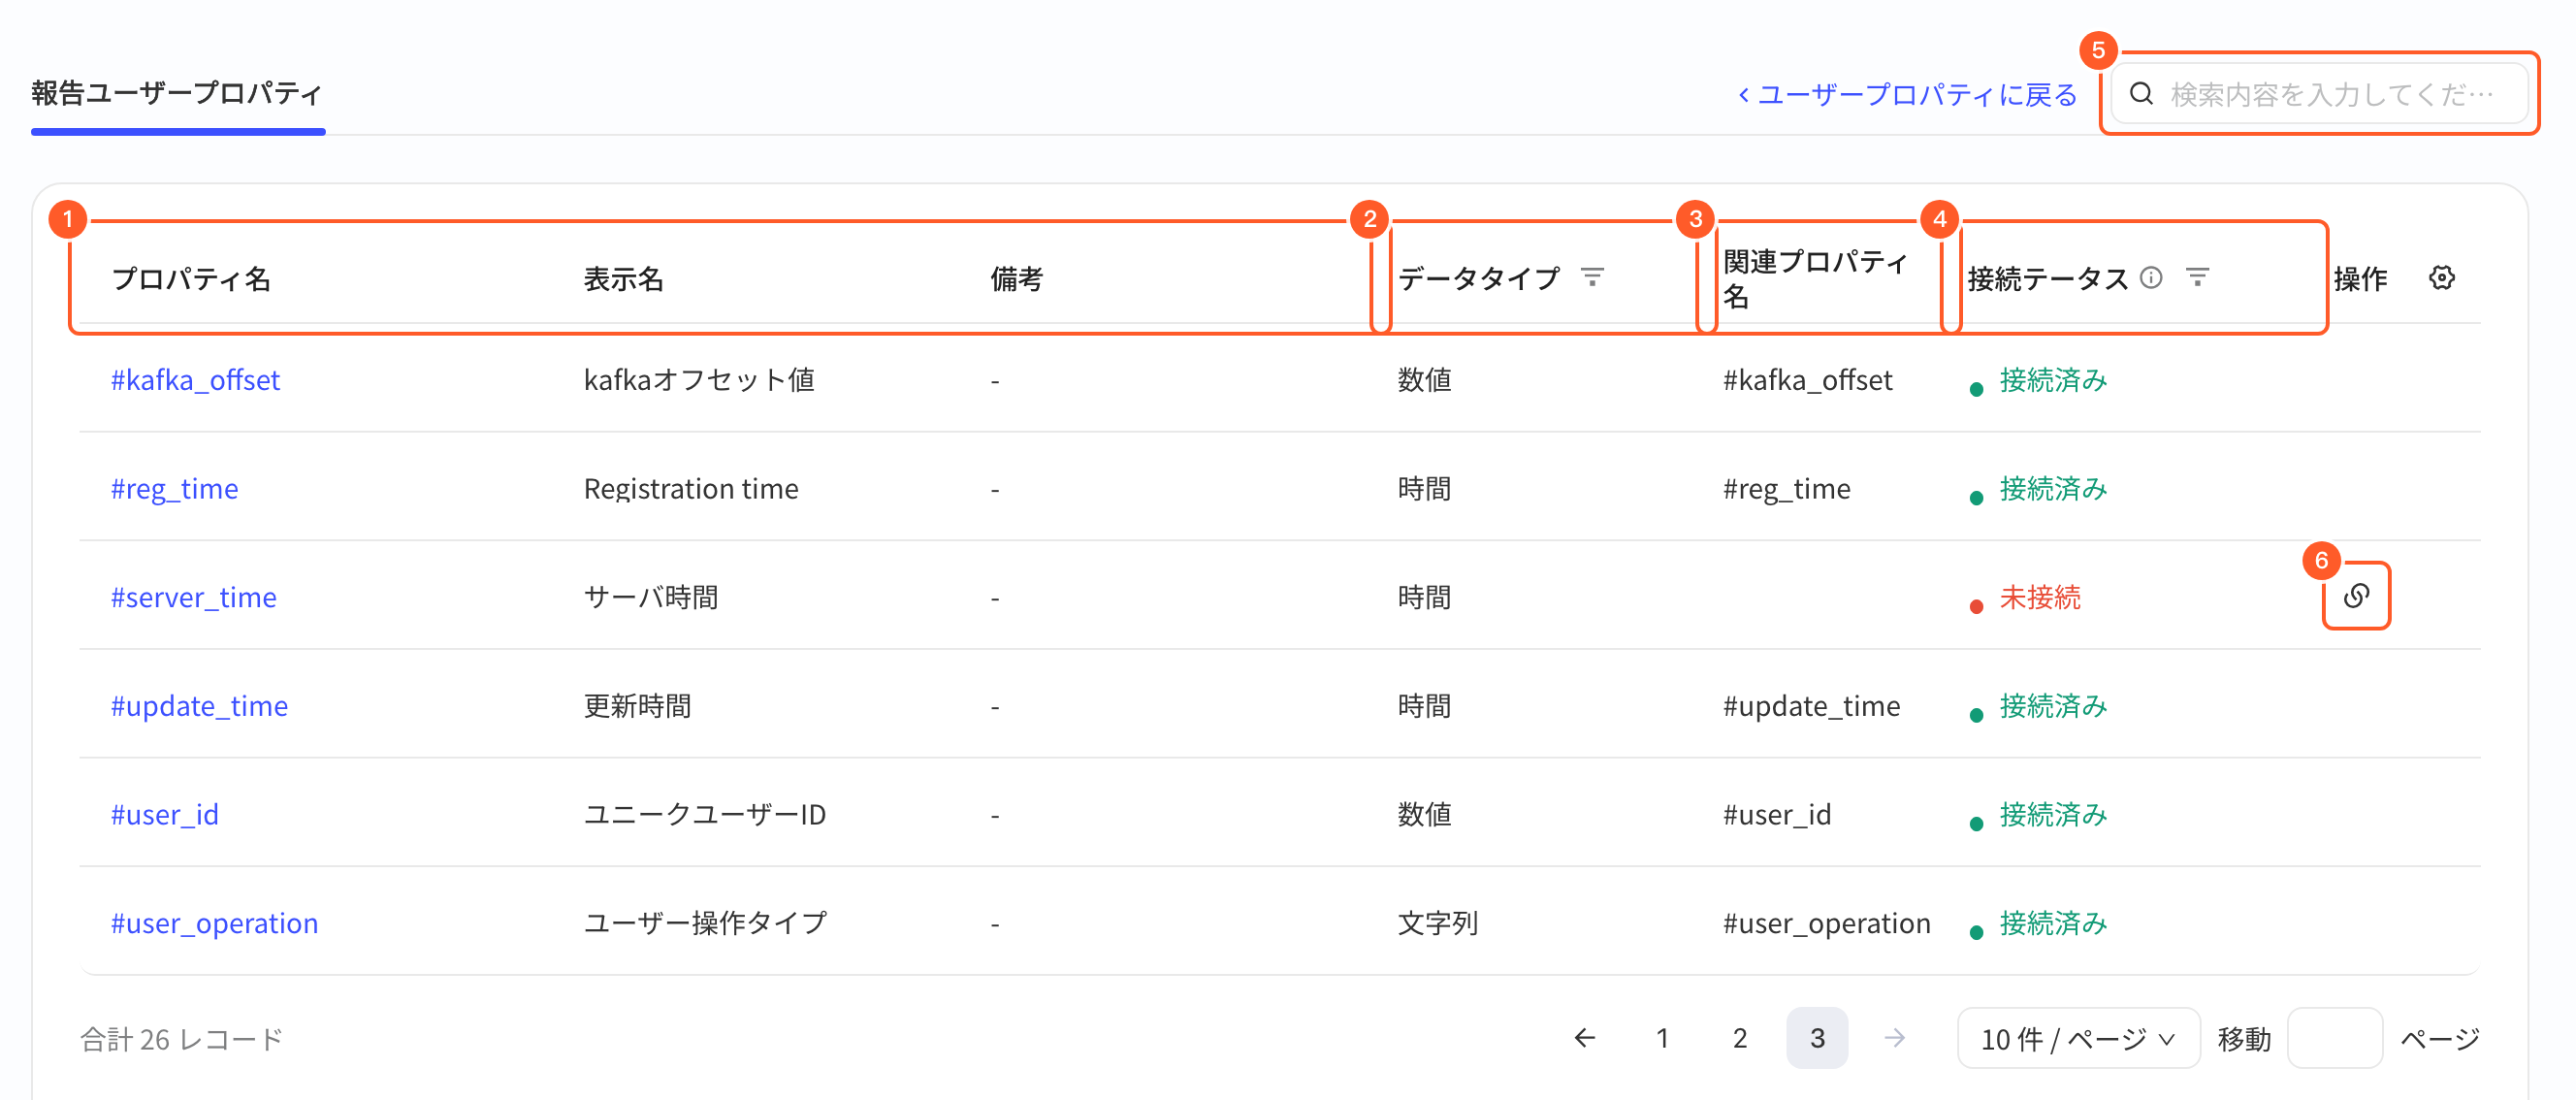The width and height of the screenshot is (2576, 1100).
Task: Click the link icon for #server_time
Action: pyautogui.click(x=2356, y=596)
